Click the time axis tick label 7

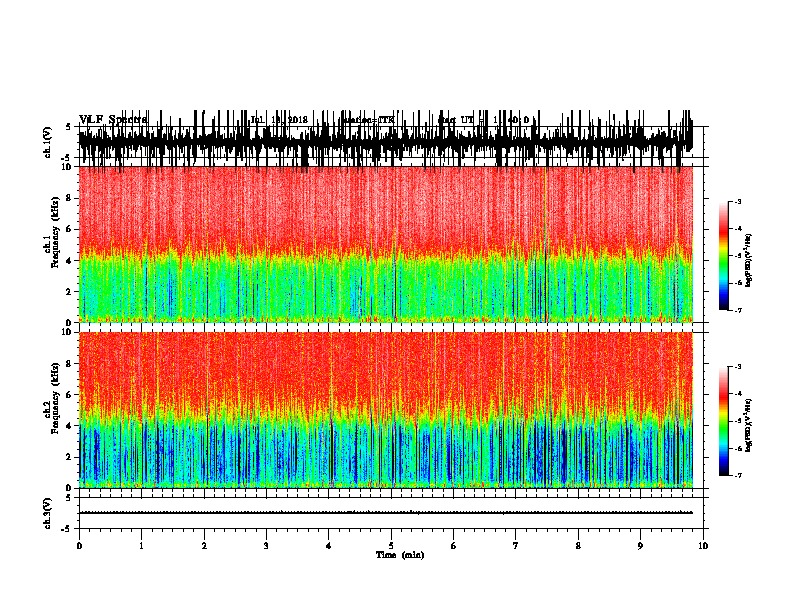click(x=516, y=546)
